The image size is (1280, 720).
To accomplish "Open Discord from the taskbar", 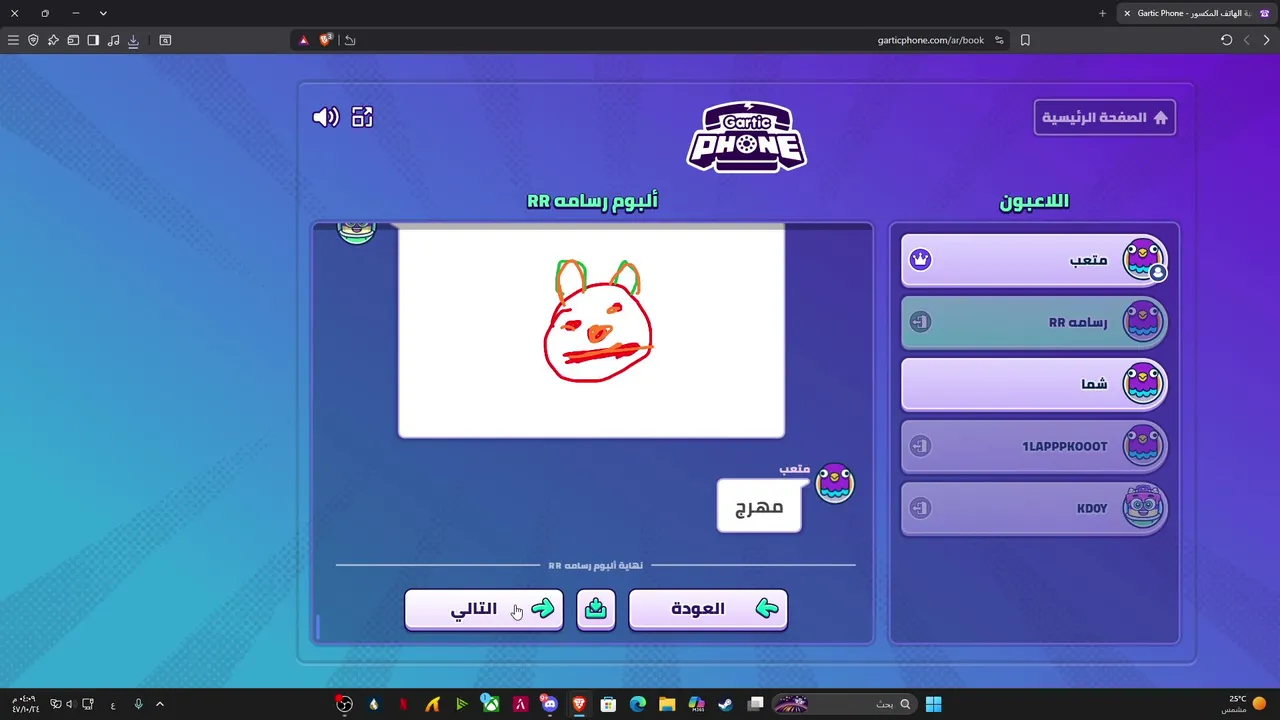I will click(549, 704).
